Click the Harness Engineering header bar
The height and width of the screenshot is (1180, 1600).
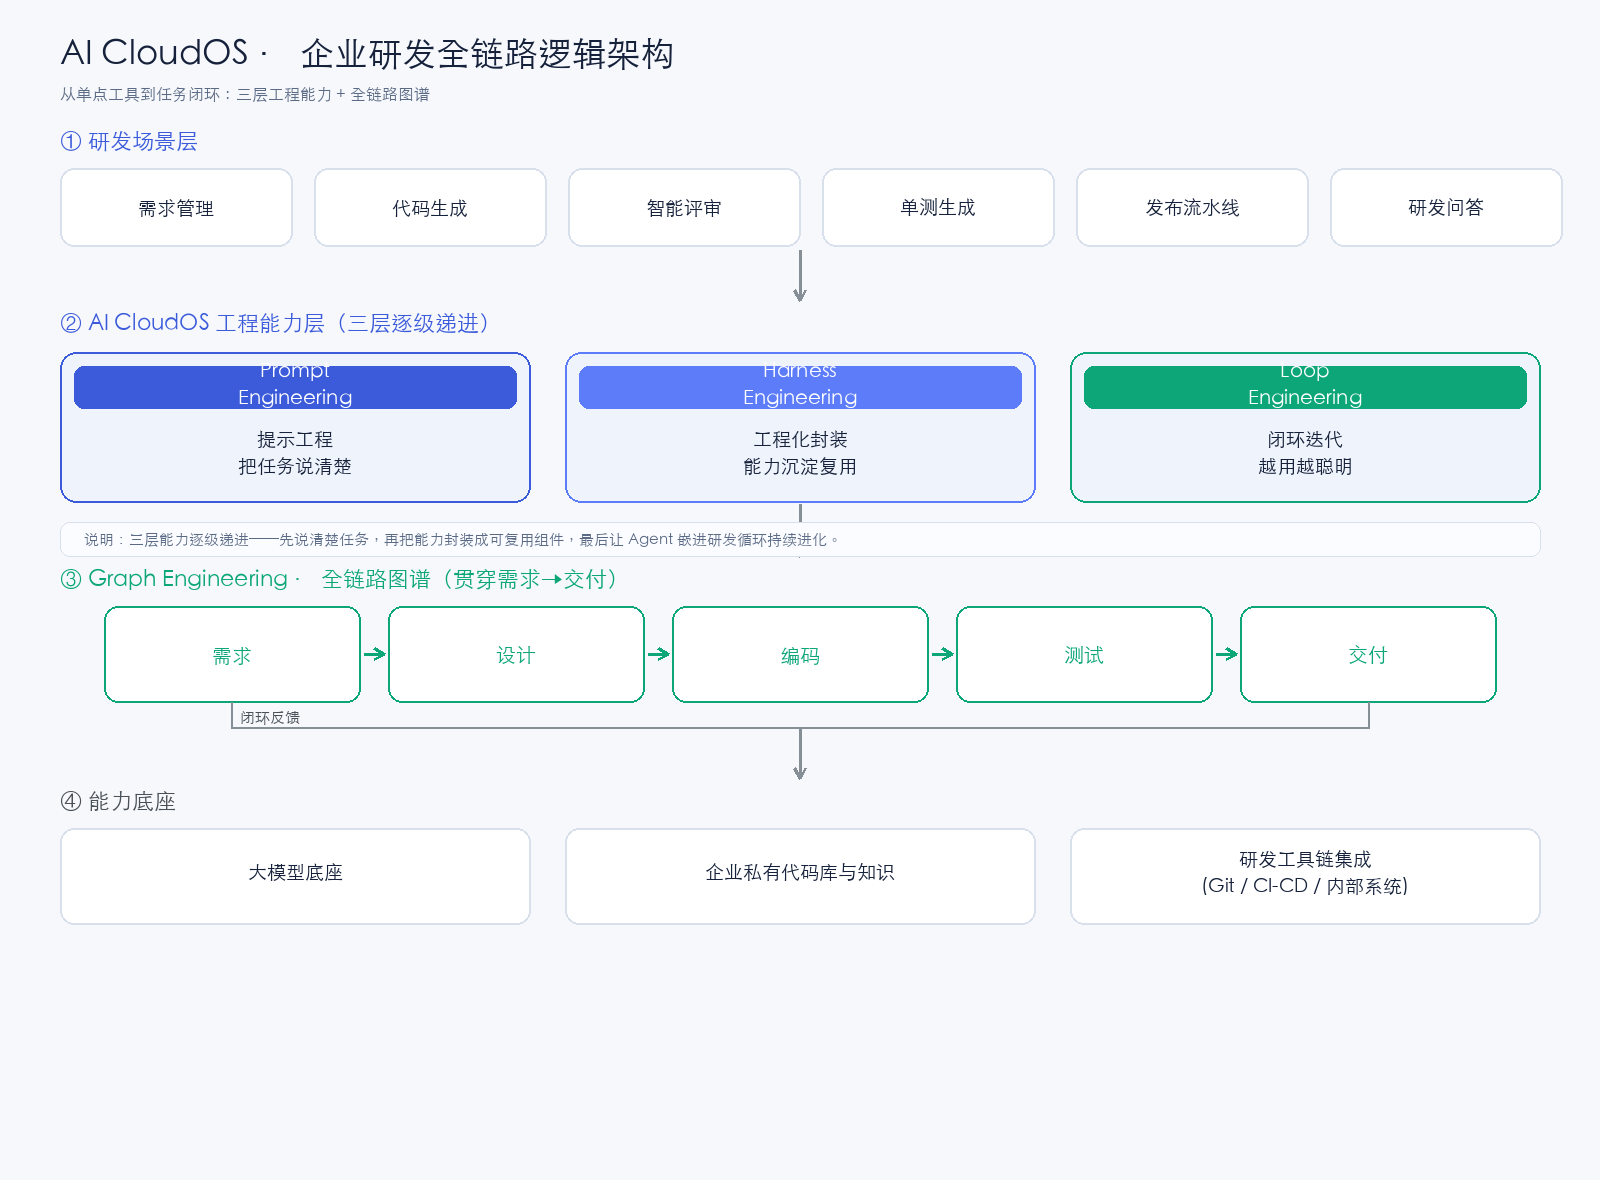click(x=800, y=387)
